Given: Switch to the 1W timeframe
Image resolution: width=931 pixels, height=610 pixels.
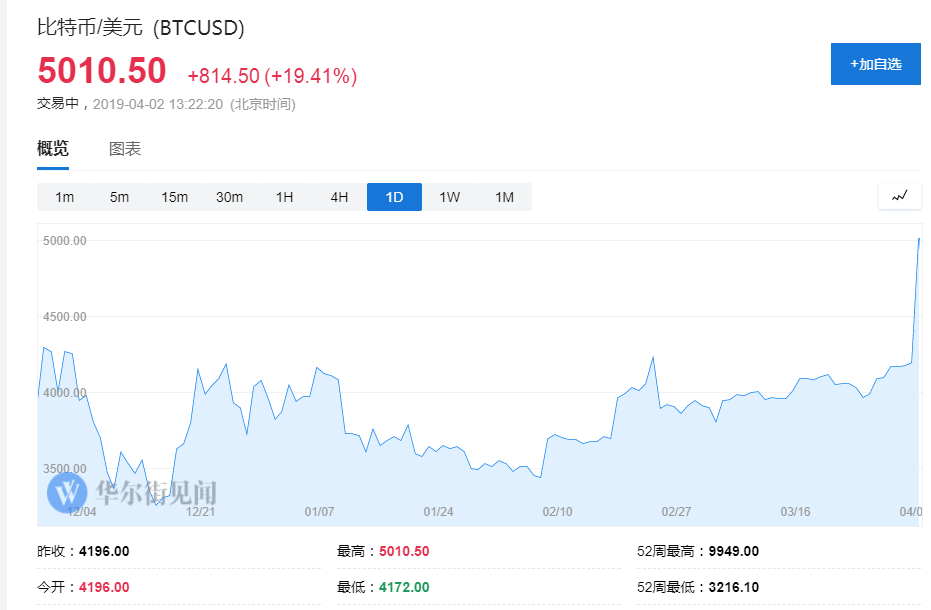Looking at the screenshot, I should point(449,197).
